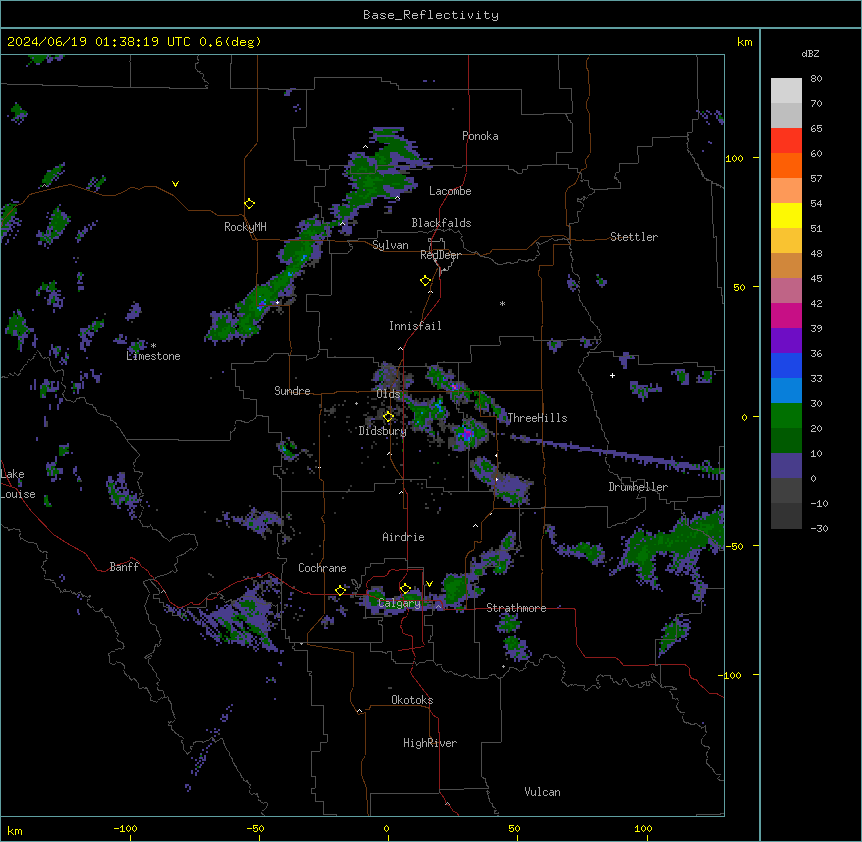Click the asterisk marker east of Innisfail
Viewport: 862px width, 842px height.
502,303
